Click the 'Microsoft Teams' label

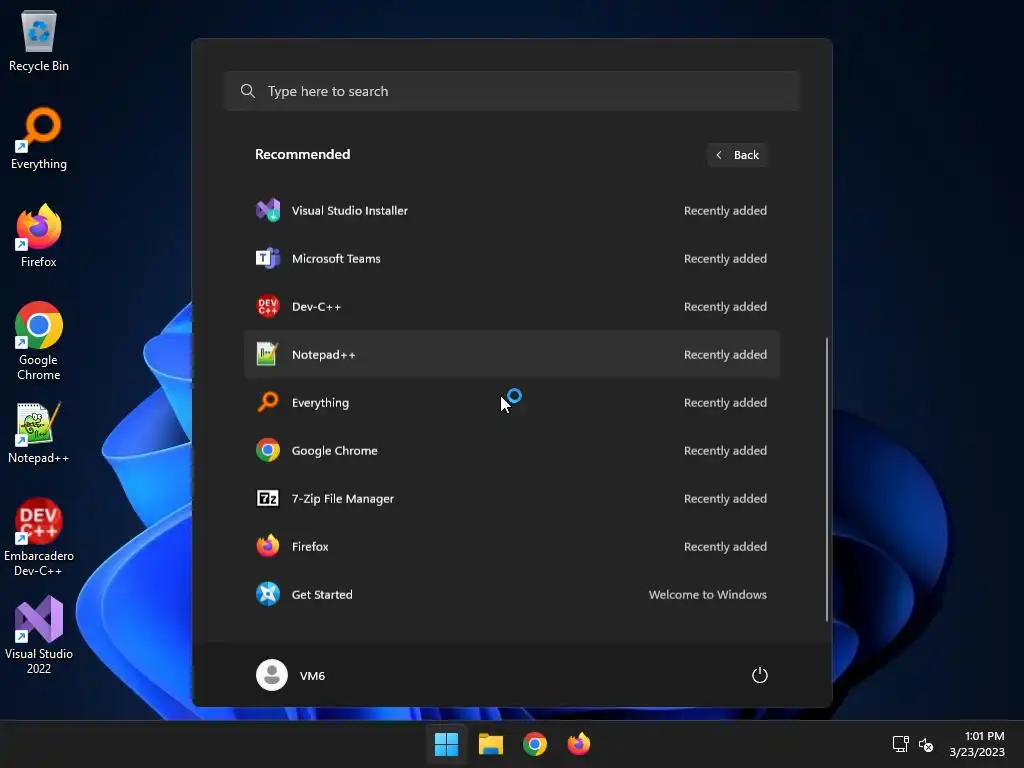click(x=336, y=259)
